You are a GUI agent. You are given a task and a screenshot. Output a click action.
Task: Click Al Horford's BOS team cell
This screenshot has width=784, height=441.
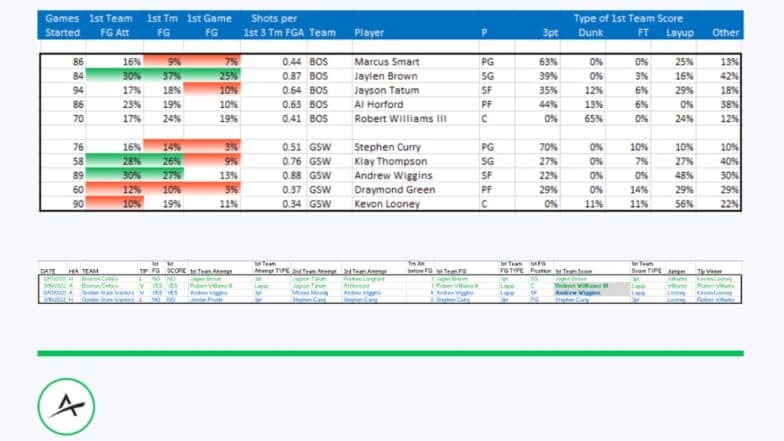click(318, 104)
